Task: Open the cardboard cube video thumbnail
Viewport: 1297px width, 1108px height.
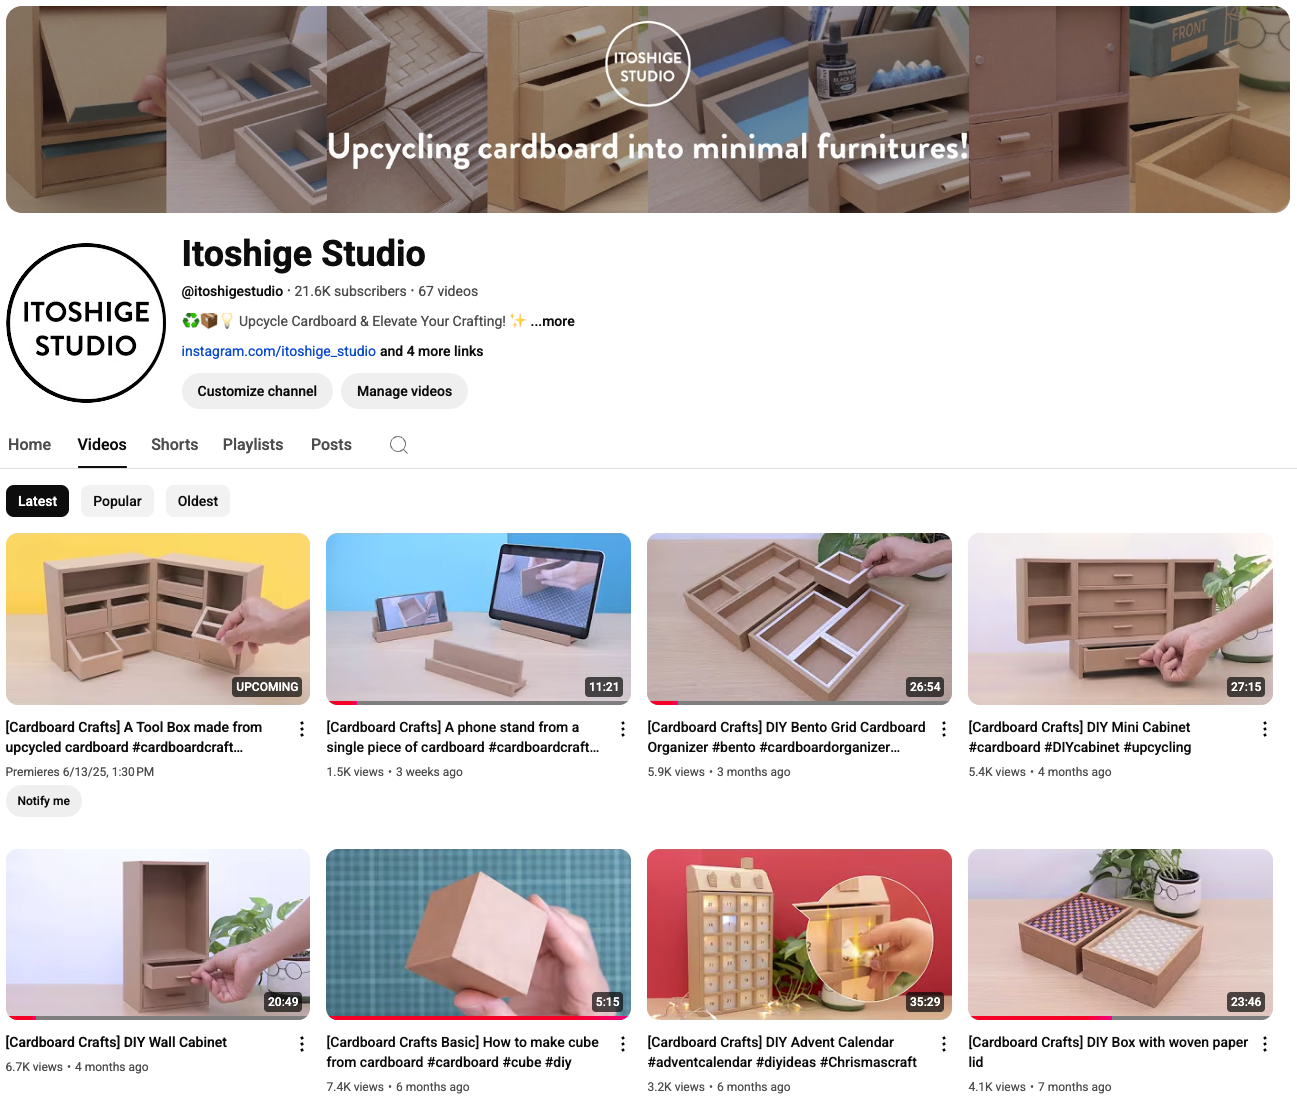Action: (x=479, y=934)
